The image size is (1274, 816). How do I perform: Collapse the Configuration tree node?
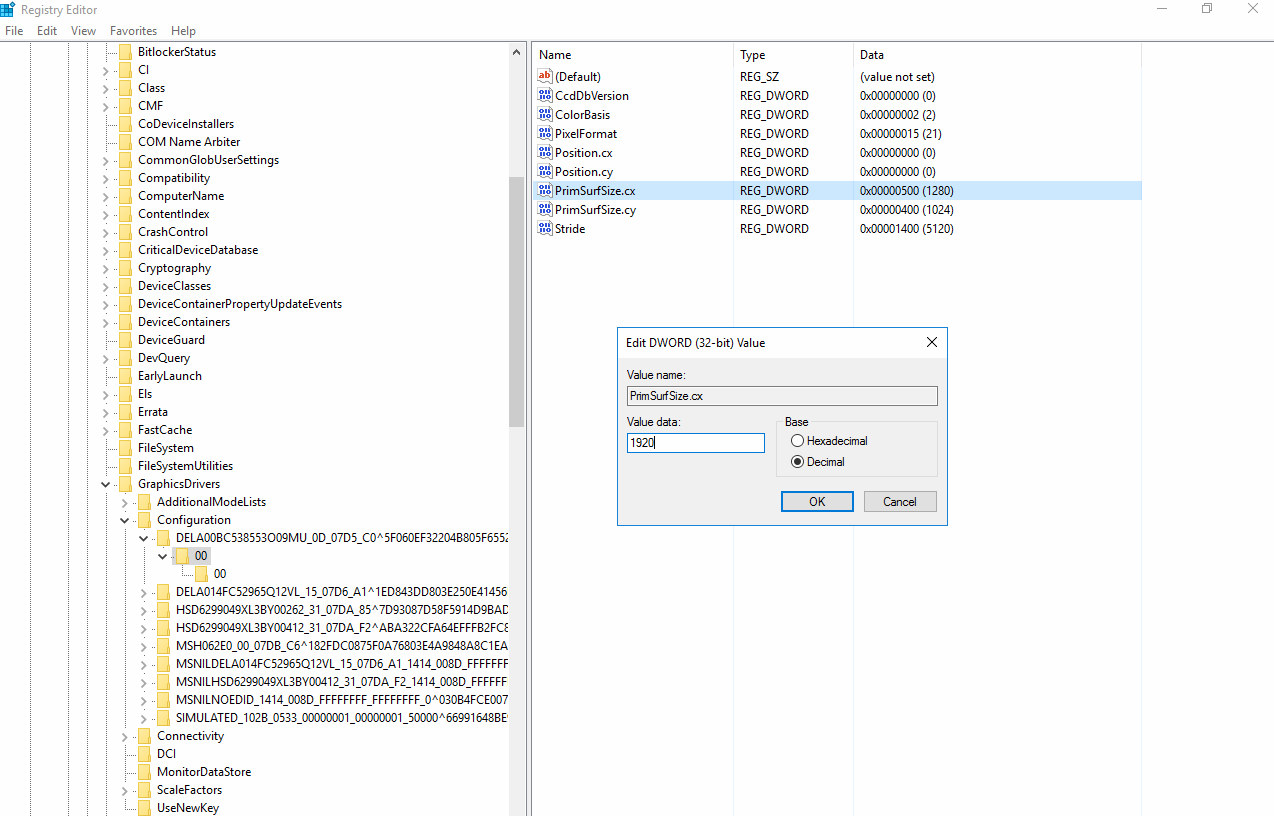[x=125, y=520]
